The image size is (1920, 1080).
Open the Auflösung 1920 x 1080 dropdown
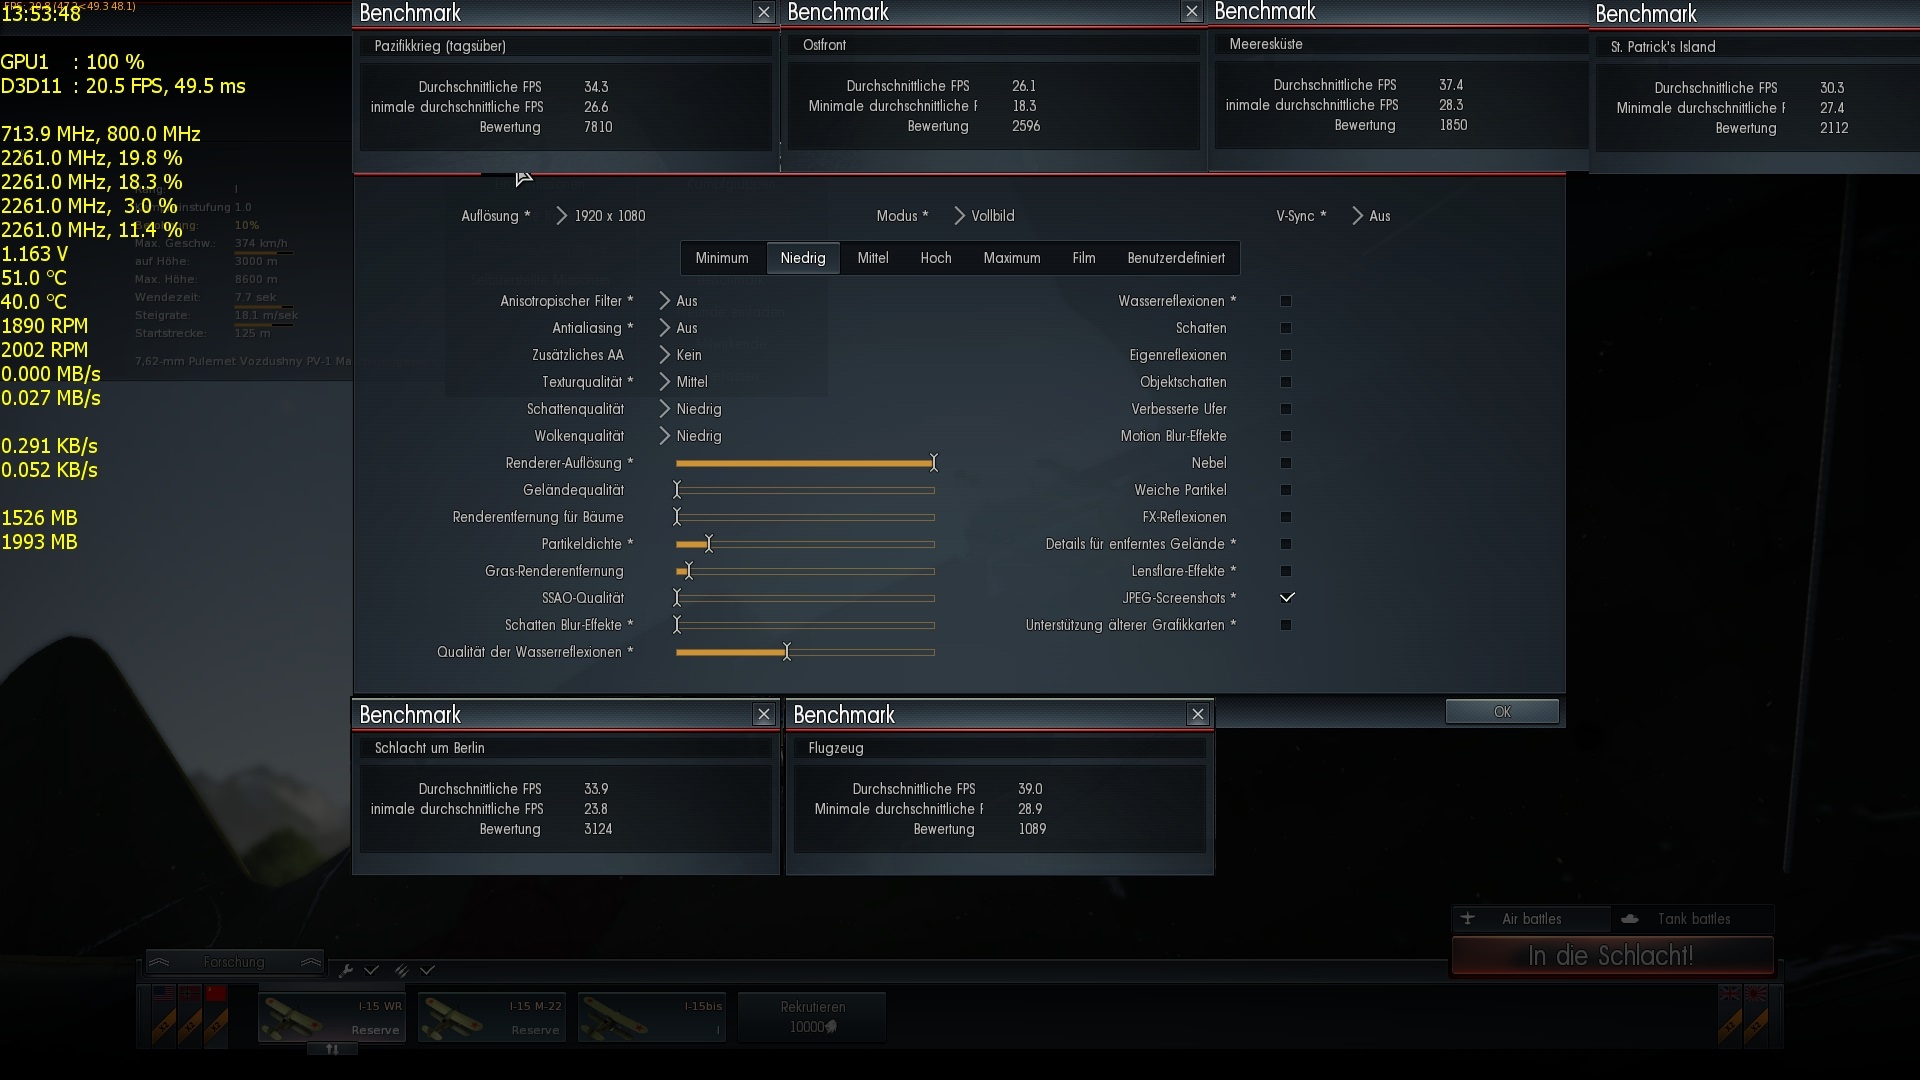pyautogui.click(x=608, y=216)
